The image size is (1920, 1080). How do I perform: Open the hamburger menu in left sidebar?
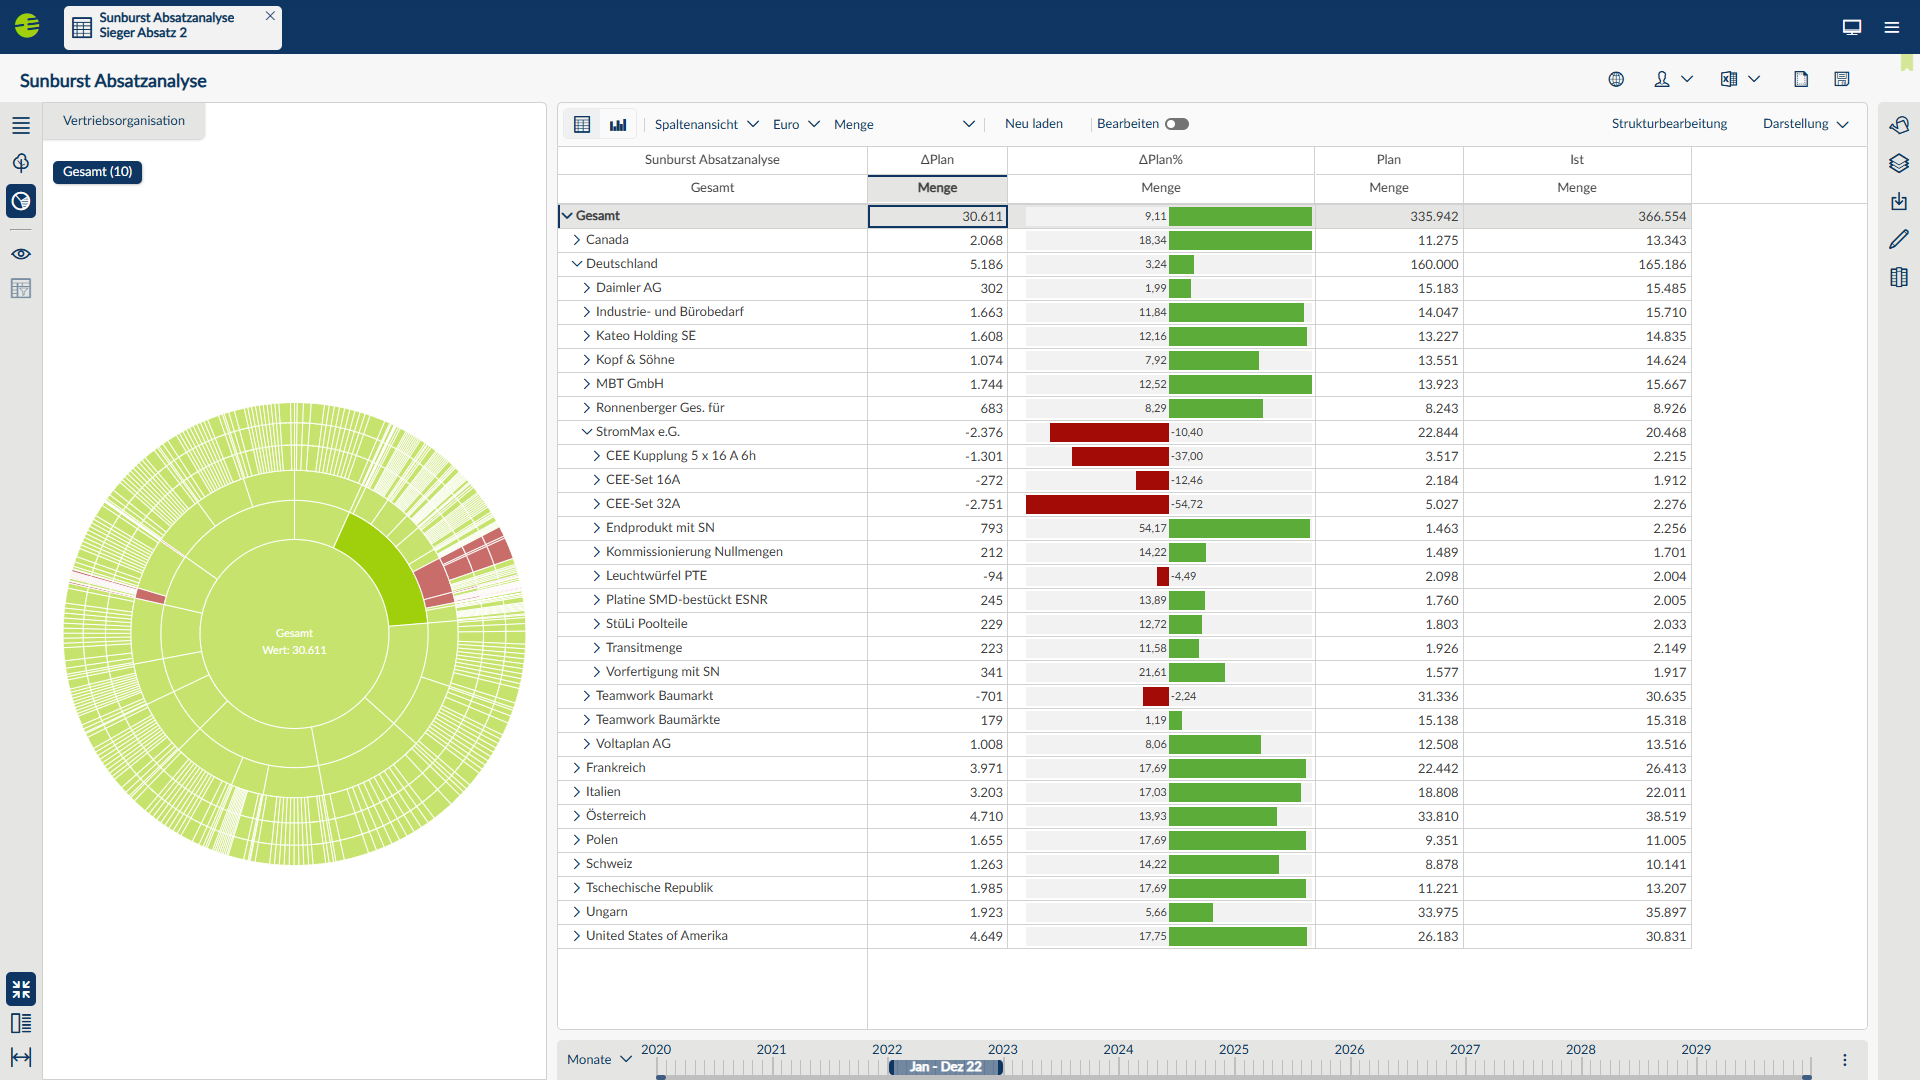coord(21,125)
